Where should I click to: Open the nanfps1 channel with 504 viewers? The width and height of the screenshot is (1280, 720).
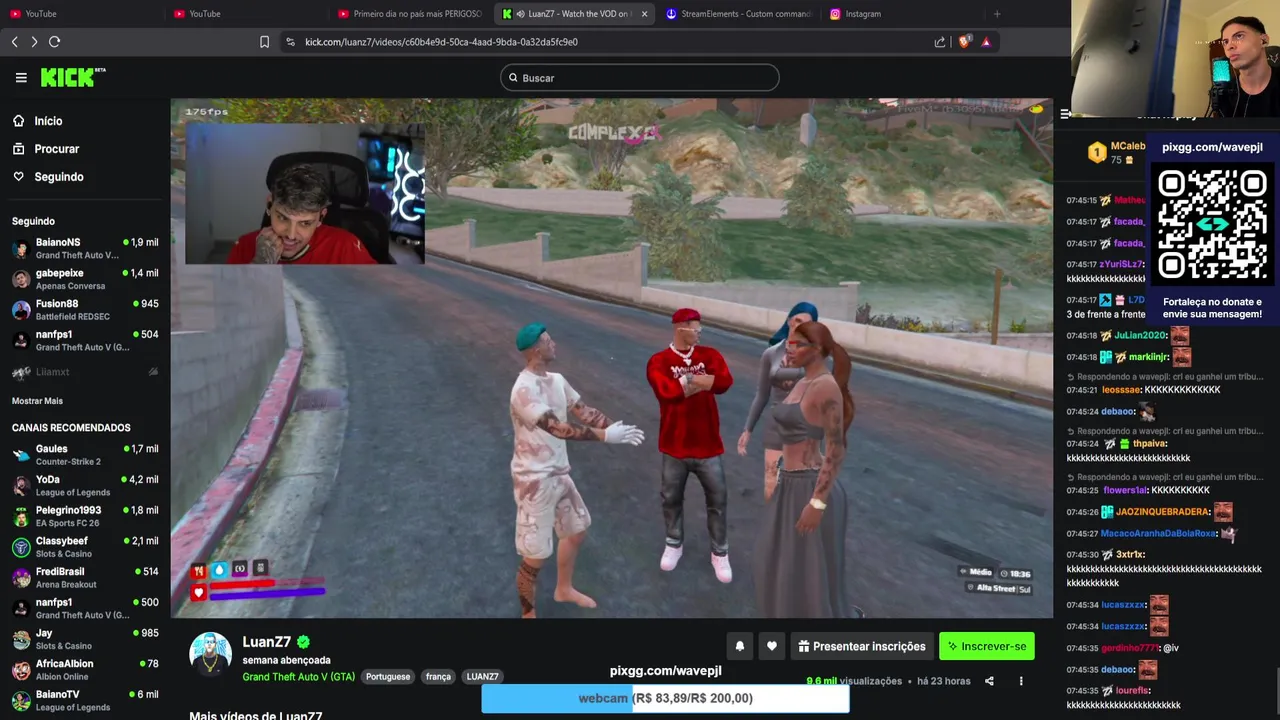[85, 341]
